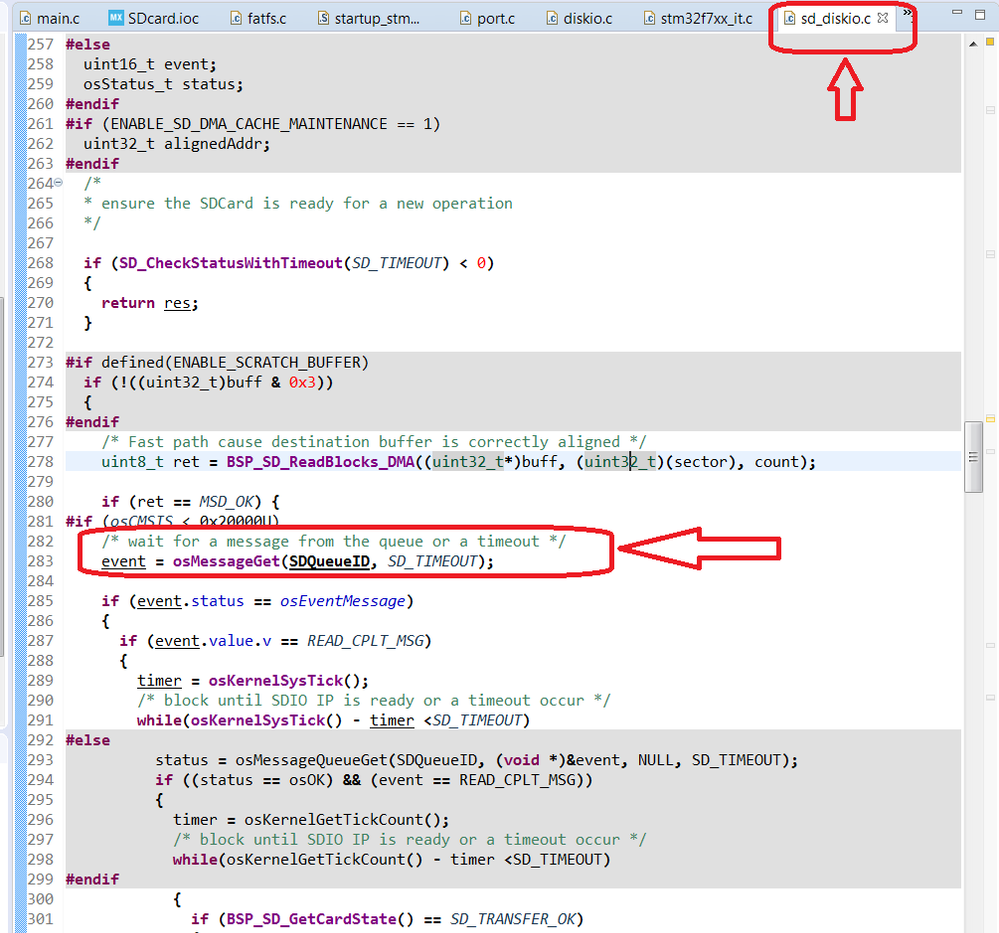Click the 'return res;' statement

point(150,302)
